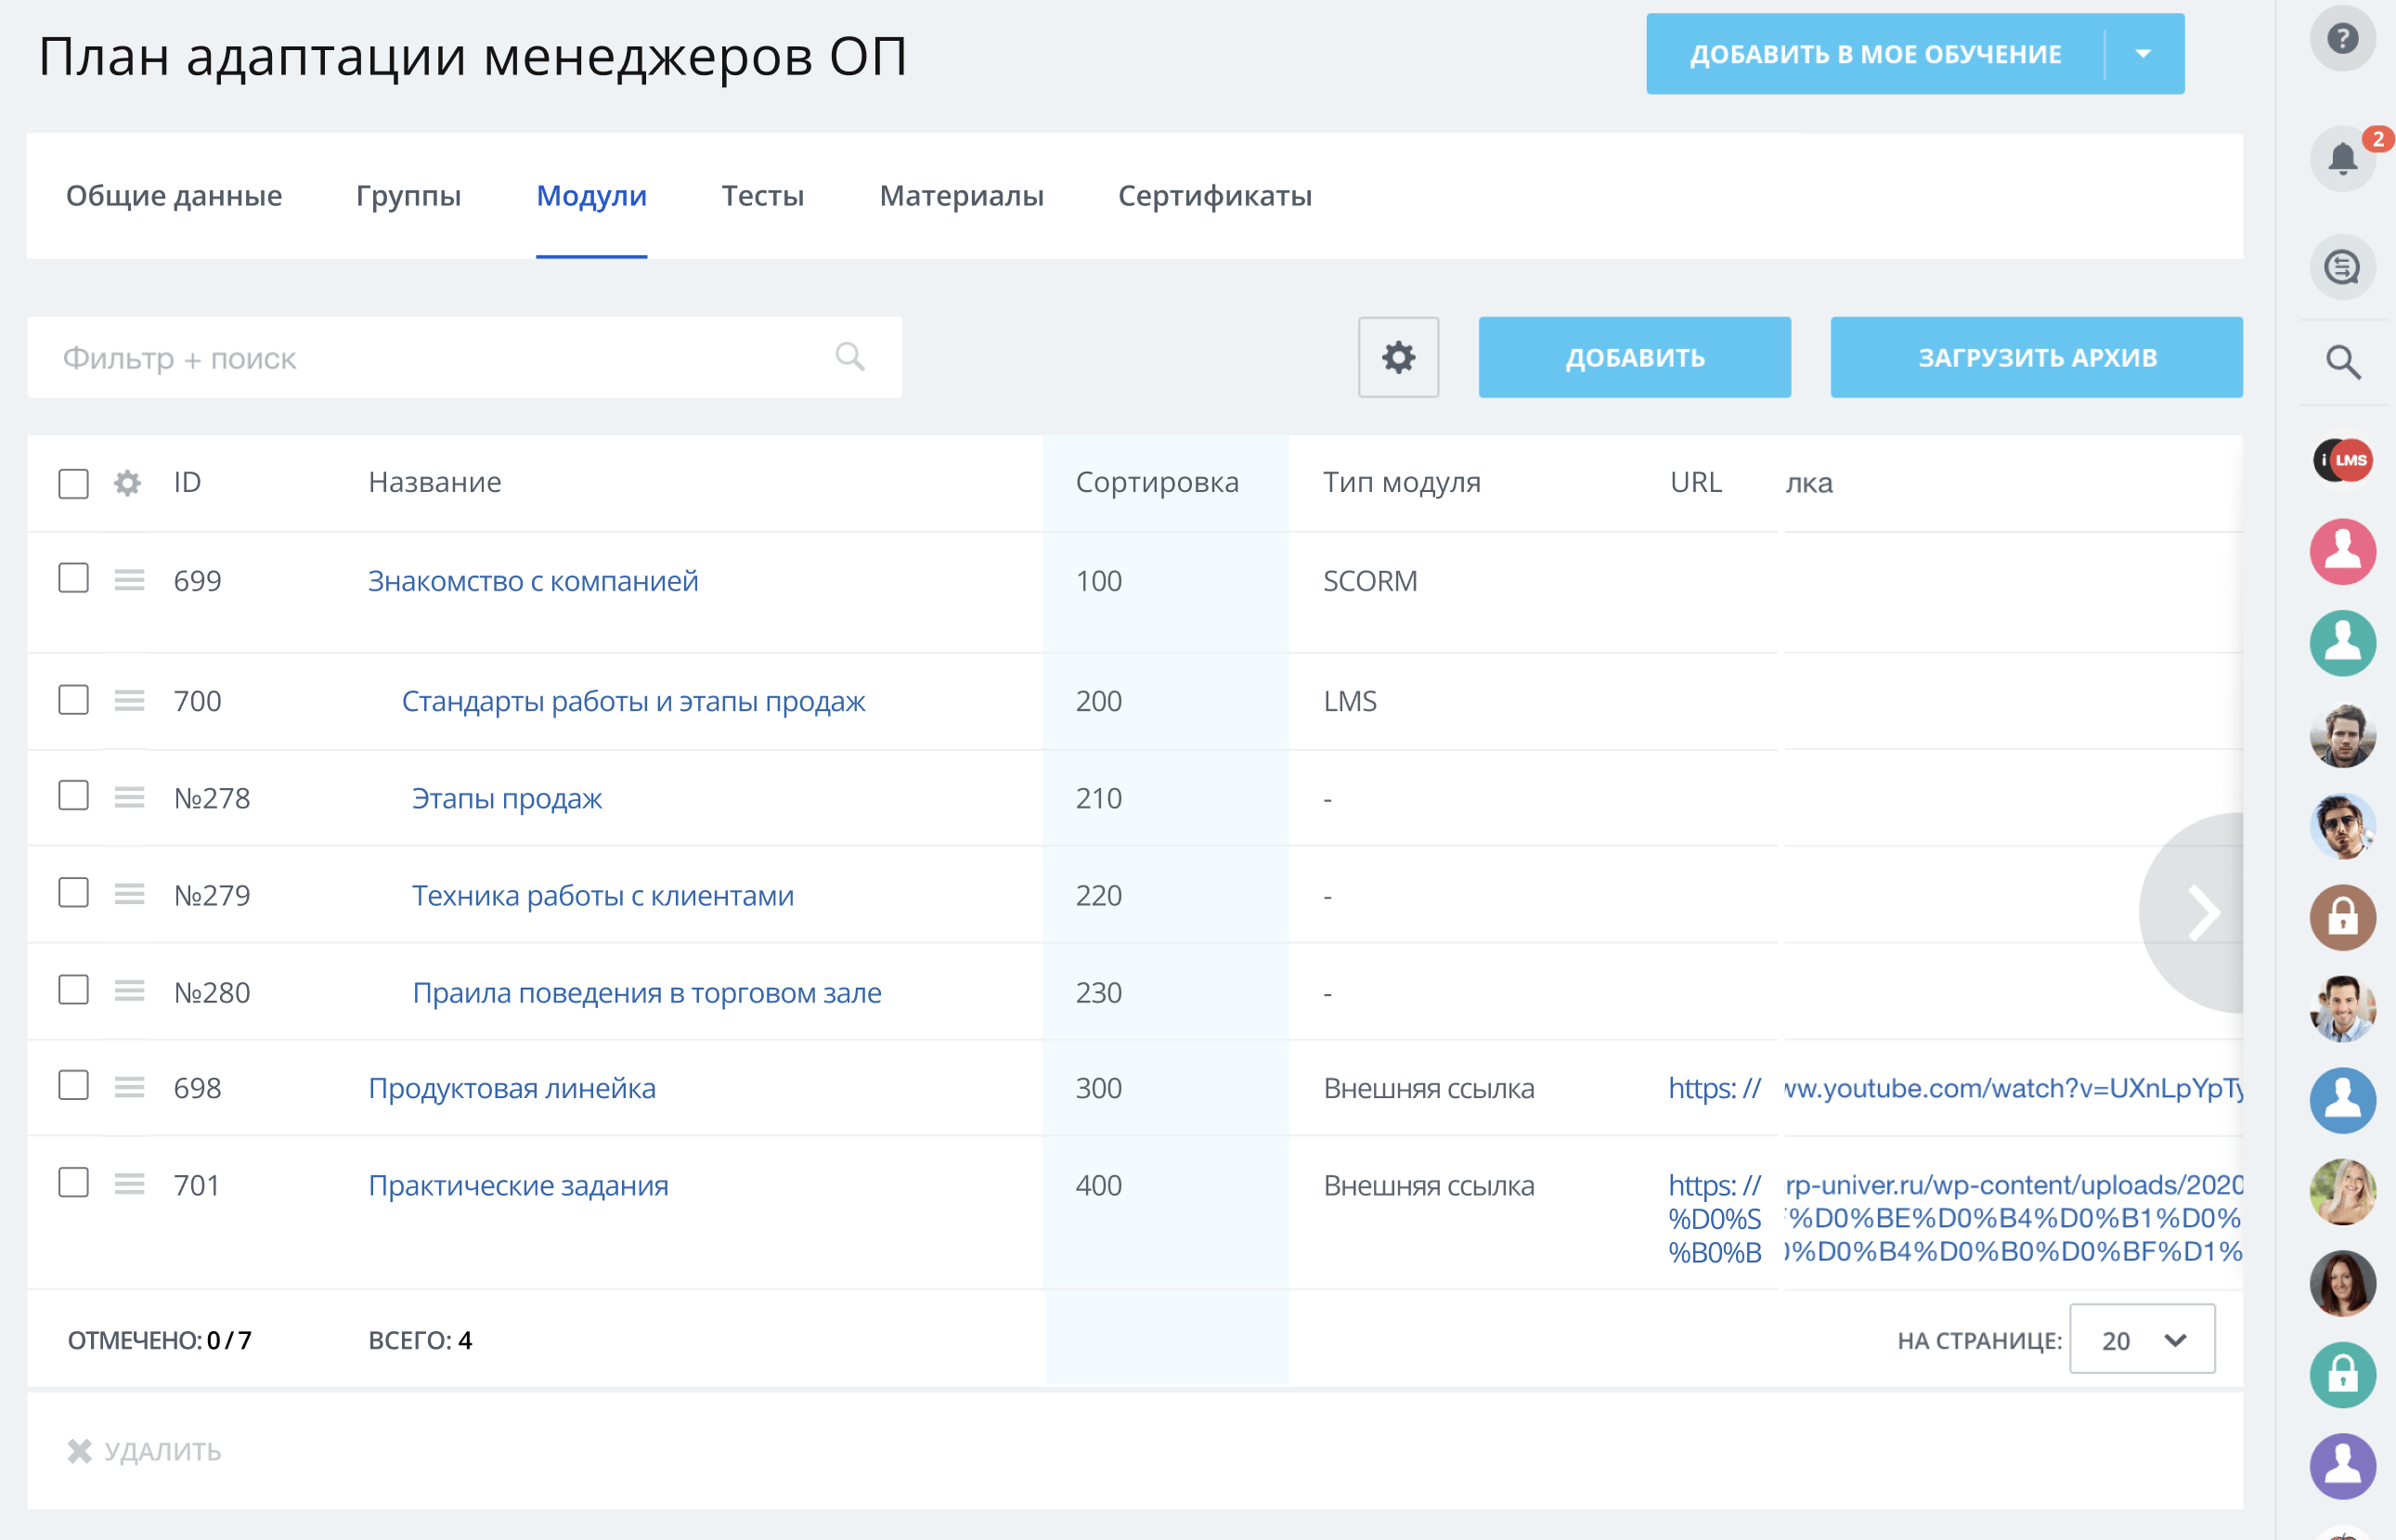This screenshot has height=1540, width=2396.
Task: Click the ID column header to sort
Action: tap(186, 483)
